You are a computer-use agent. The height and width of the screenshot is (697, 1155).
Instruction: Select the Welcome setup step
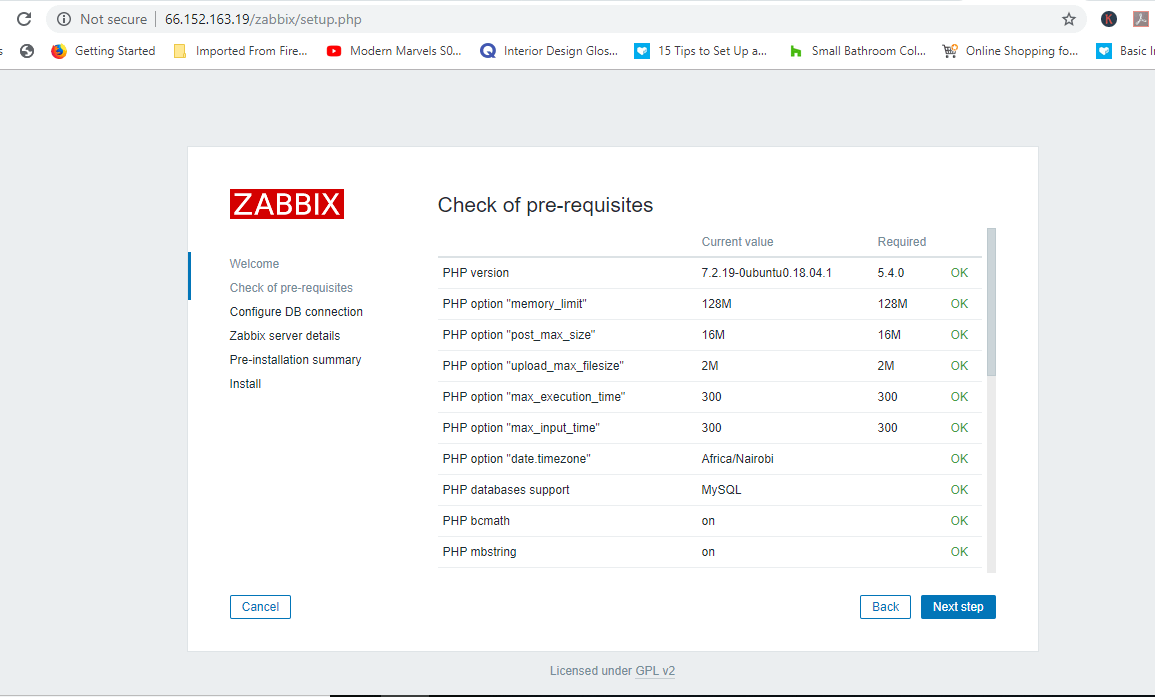pyautogui.click(x=254, y=264)
